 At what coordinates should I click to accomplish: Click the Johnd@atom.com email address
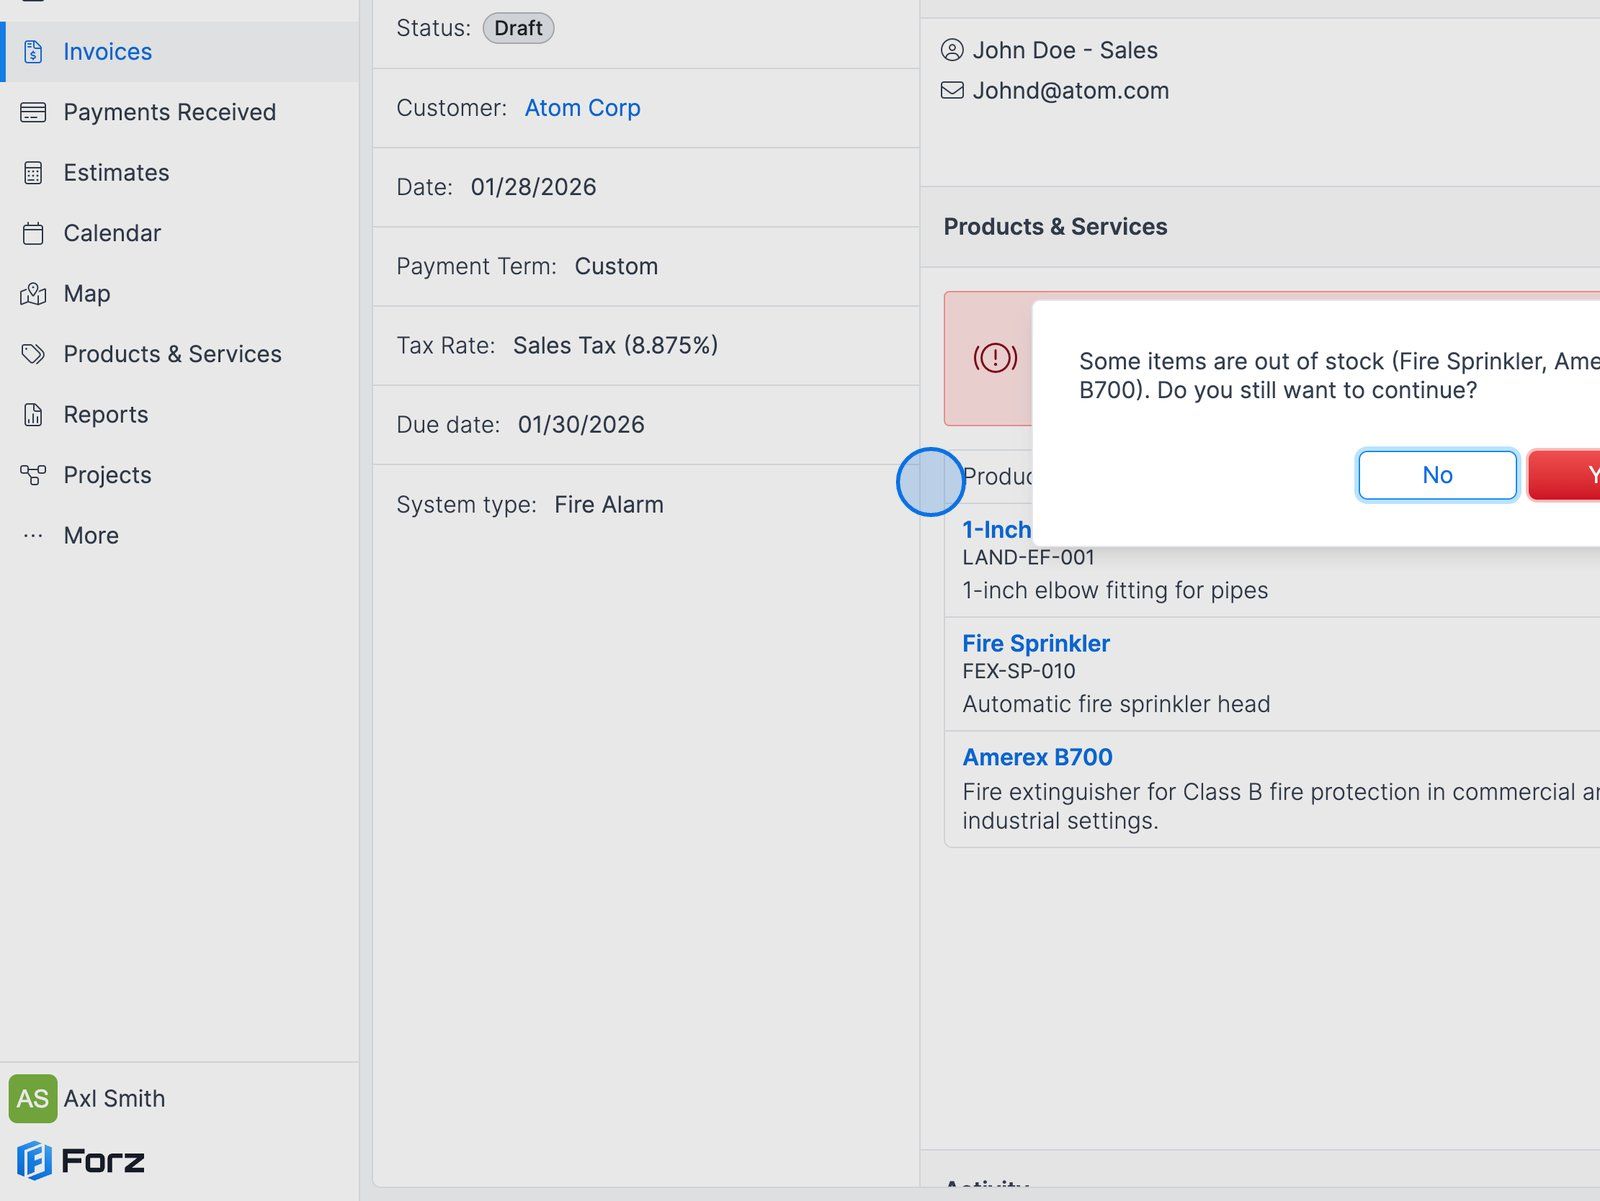(x=1070, y=91)
